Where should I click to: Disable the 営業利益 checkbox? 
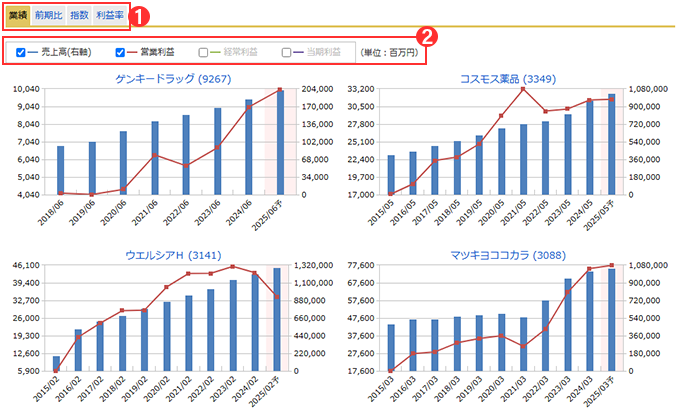120,52
